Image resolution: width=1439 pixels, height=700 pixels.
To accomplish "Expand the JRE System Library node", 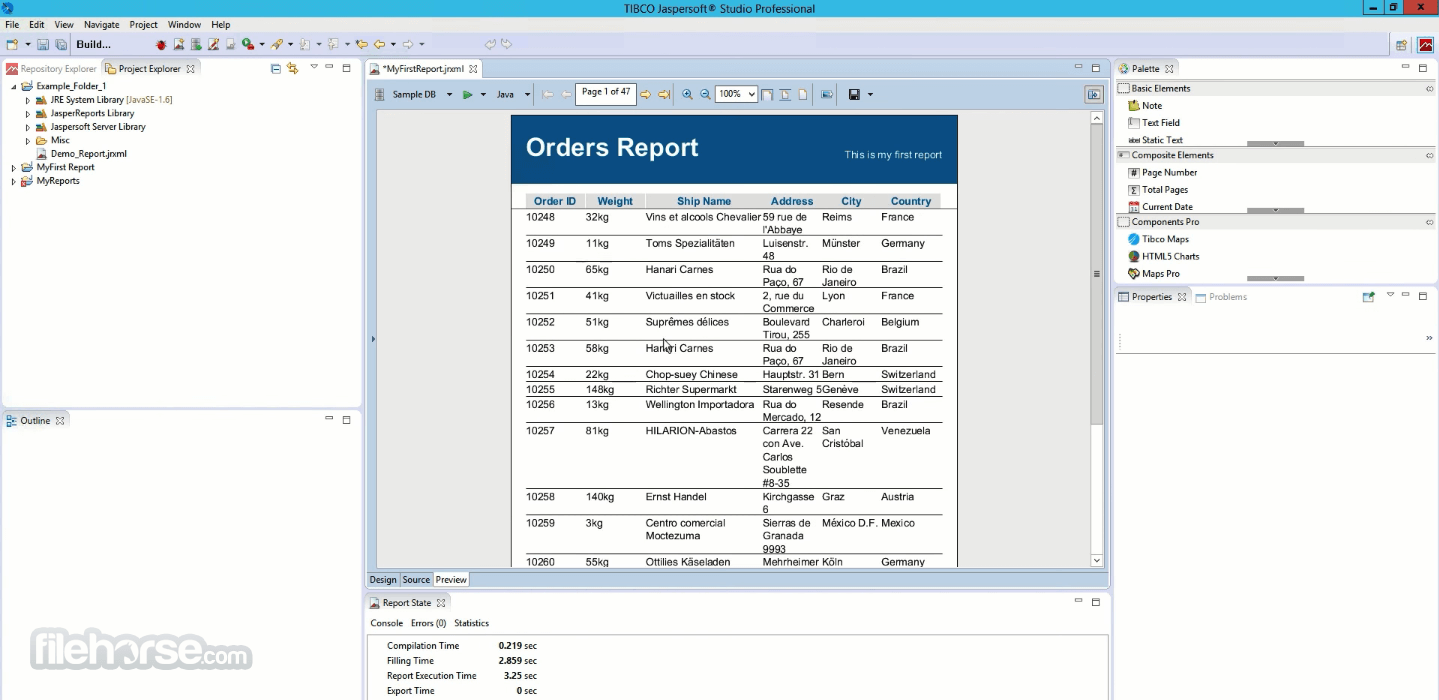I will click(x=28, y=100).
